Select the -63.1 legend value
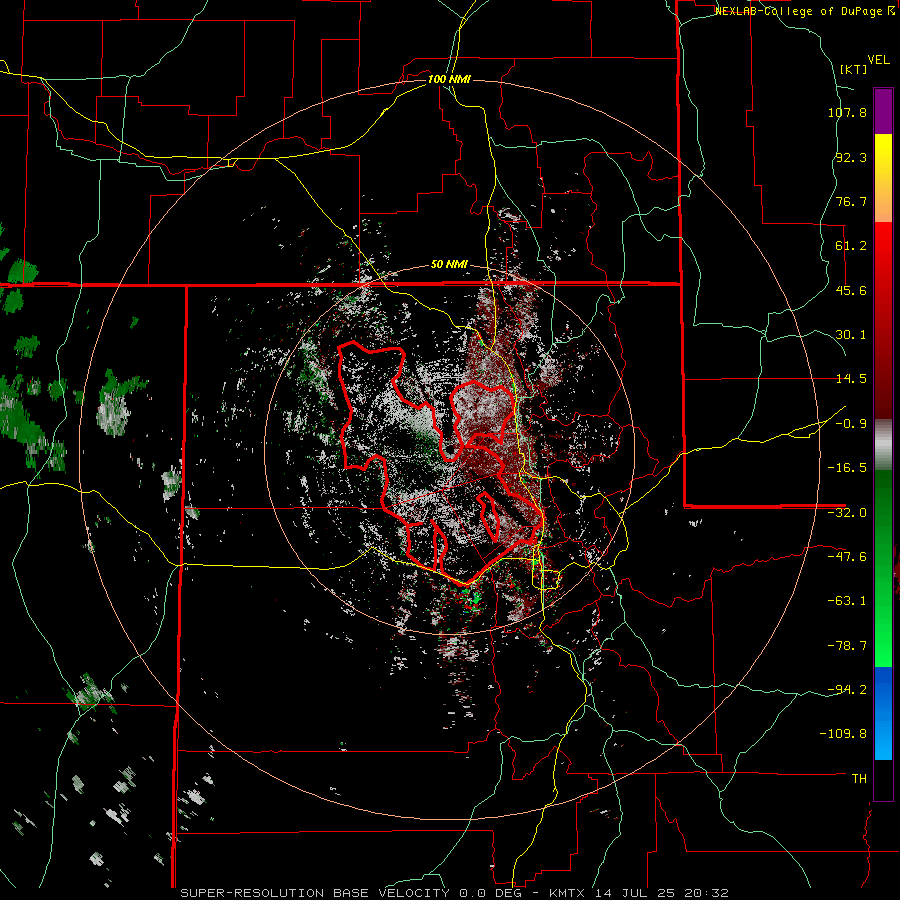Viewport: 900px width, 900px height. [x=847, y=601]
